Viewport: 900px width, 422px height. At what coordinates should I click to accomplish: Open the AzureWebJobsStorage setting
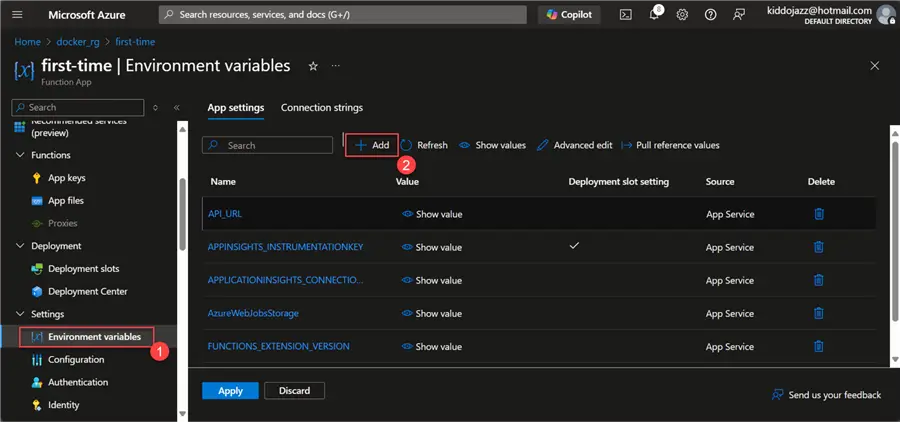tap(253, 313)
